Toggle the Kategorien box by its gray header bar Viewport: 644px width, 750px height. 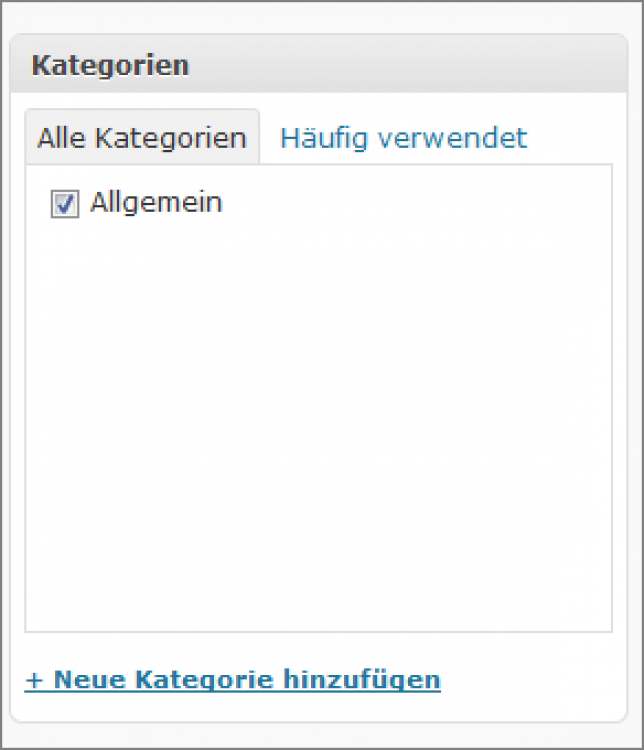[x=400, y=66]
